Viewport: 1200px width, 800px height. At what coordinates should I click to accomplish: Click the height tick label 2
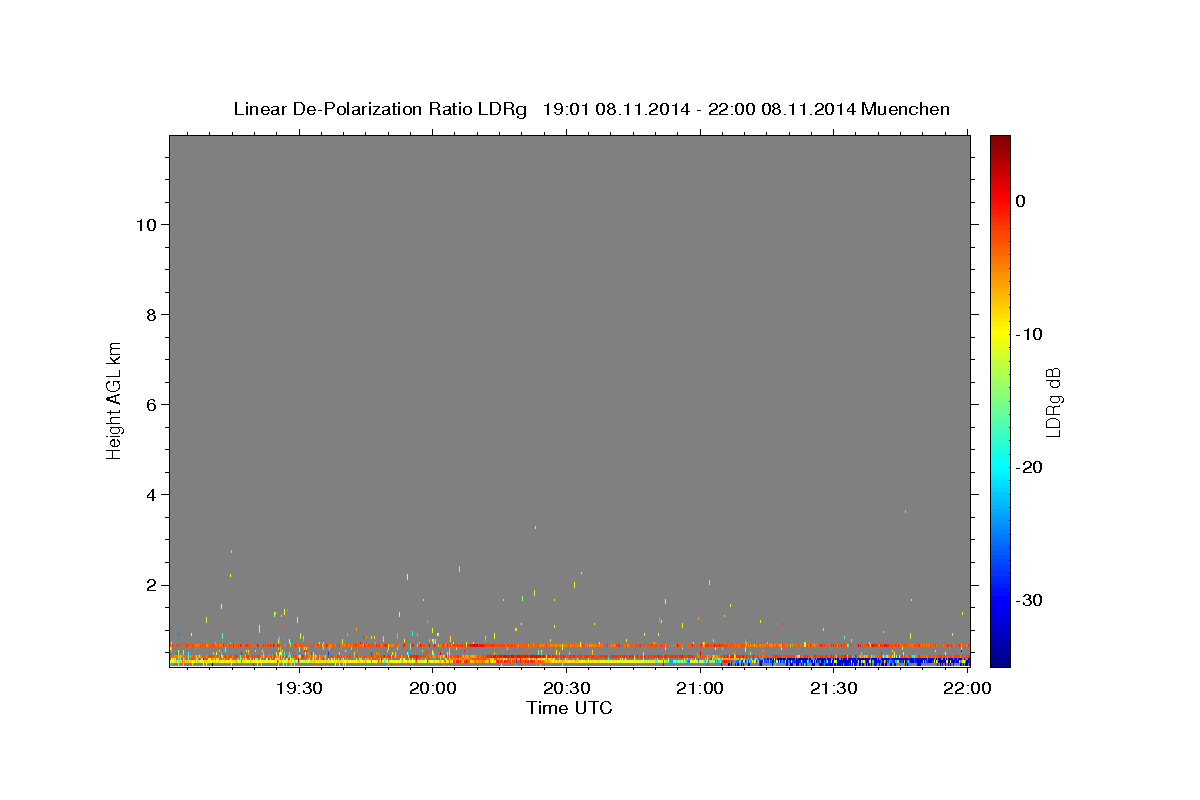pyautogui.click(x=150, y=585)
